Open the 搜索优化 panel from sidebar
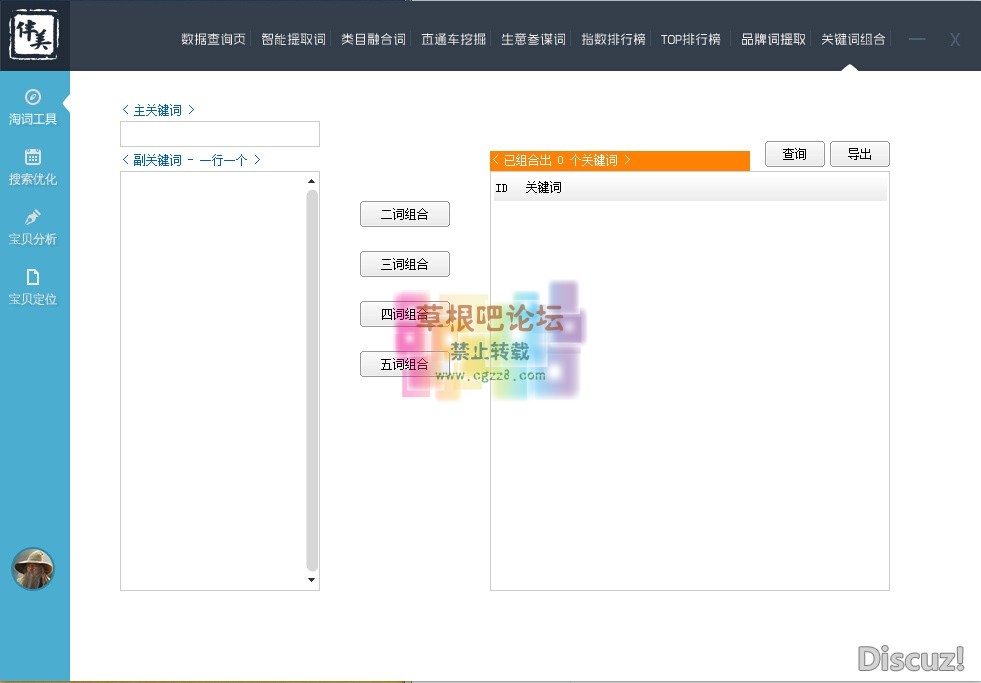The image size is (981, 683). point(34,167)
